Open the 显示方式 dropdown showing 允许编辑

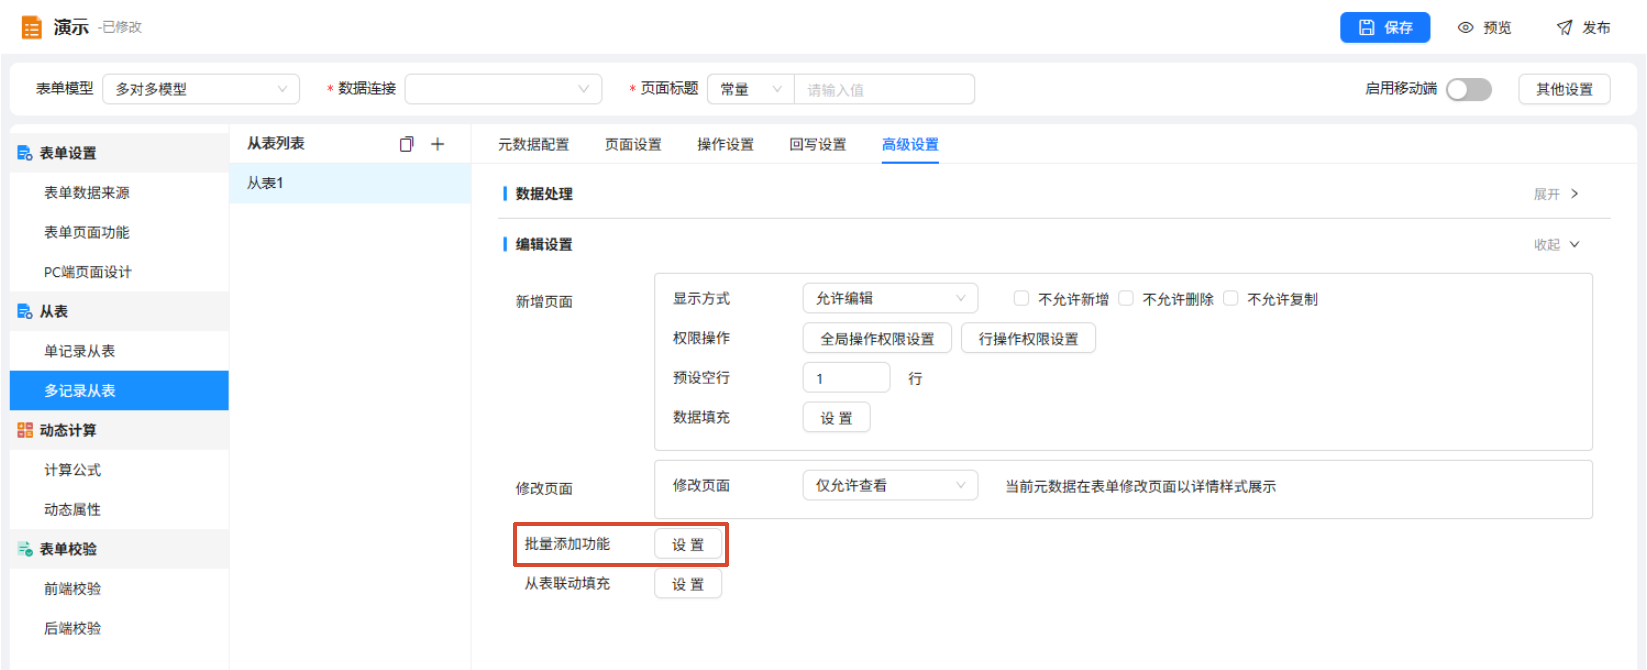[890, 298]
